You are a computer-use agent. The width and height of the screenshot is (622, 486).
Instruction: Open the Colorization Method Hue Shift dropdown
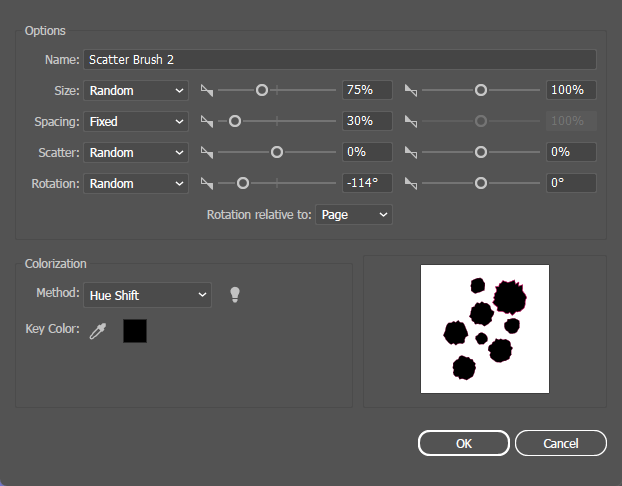pos(148,294)
